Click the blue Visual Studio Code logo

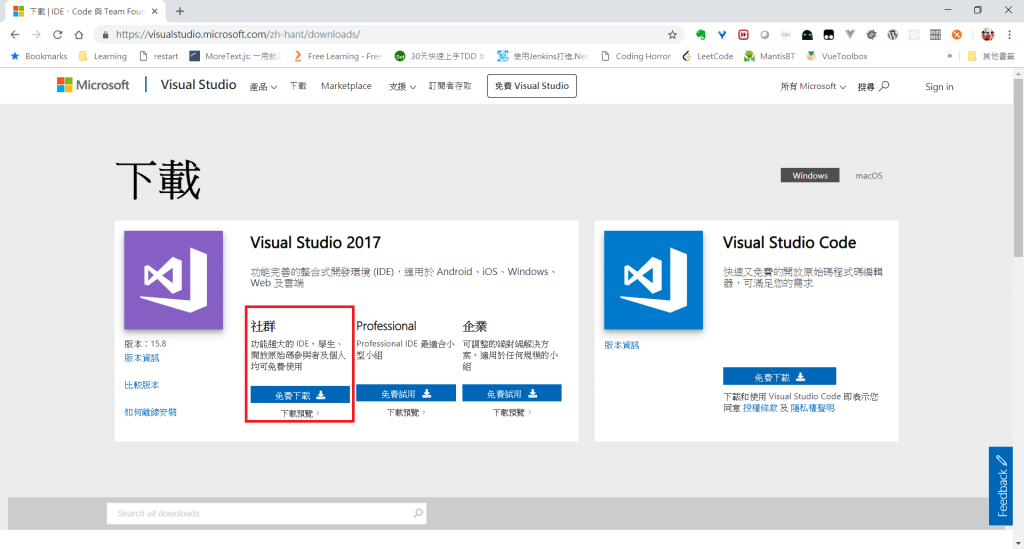[654, 280]
